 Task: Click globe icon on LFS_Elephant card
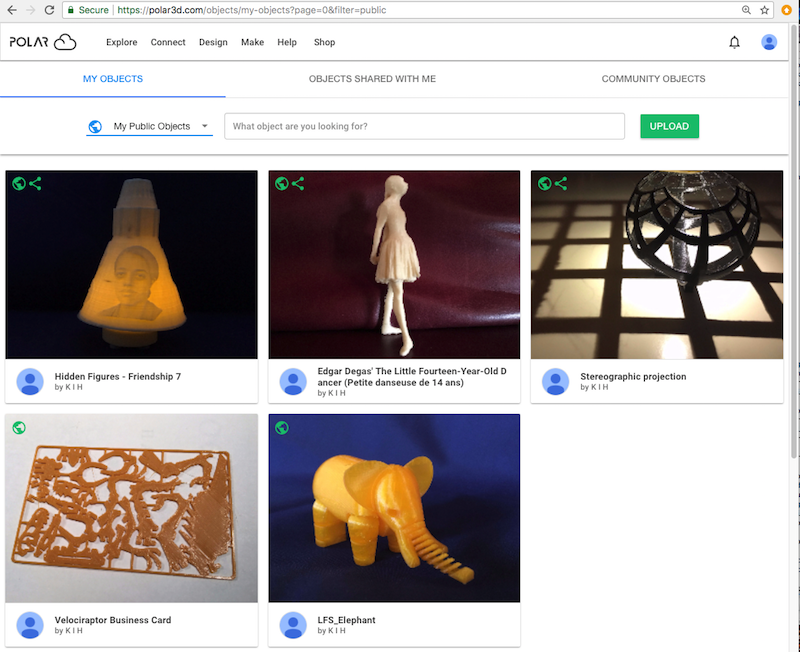282,428
